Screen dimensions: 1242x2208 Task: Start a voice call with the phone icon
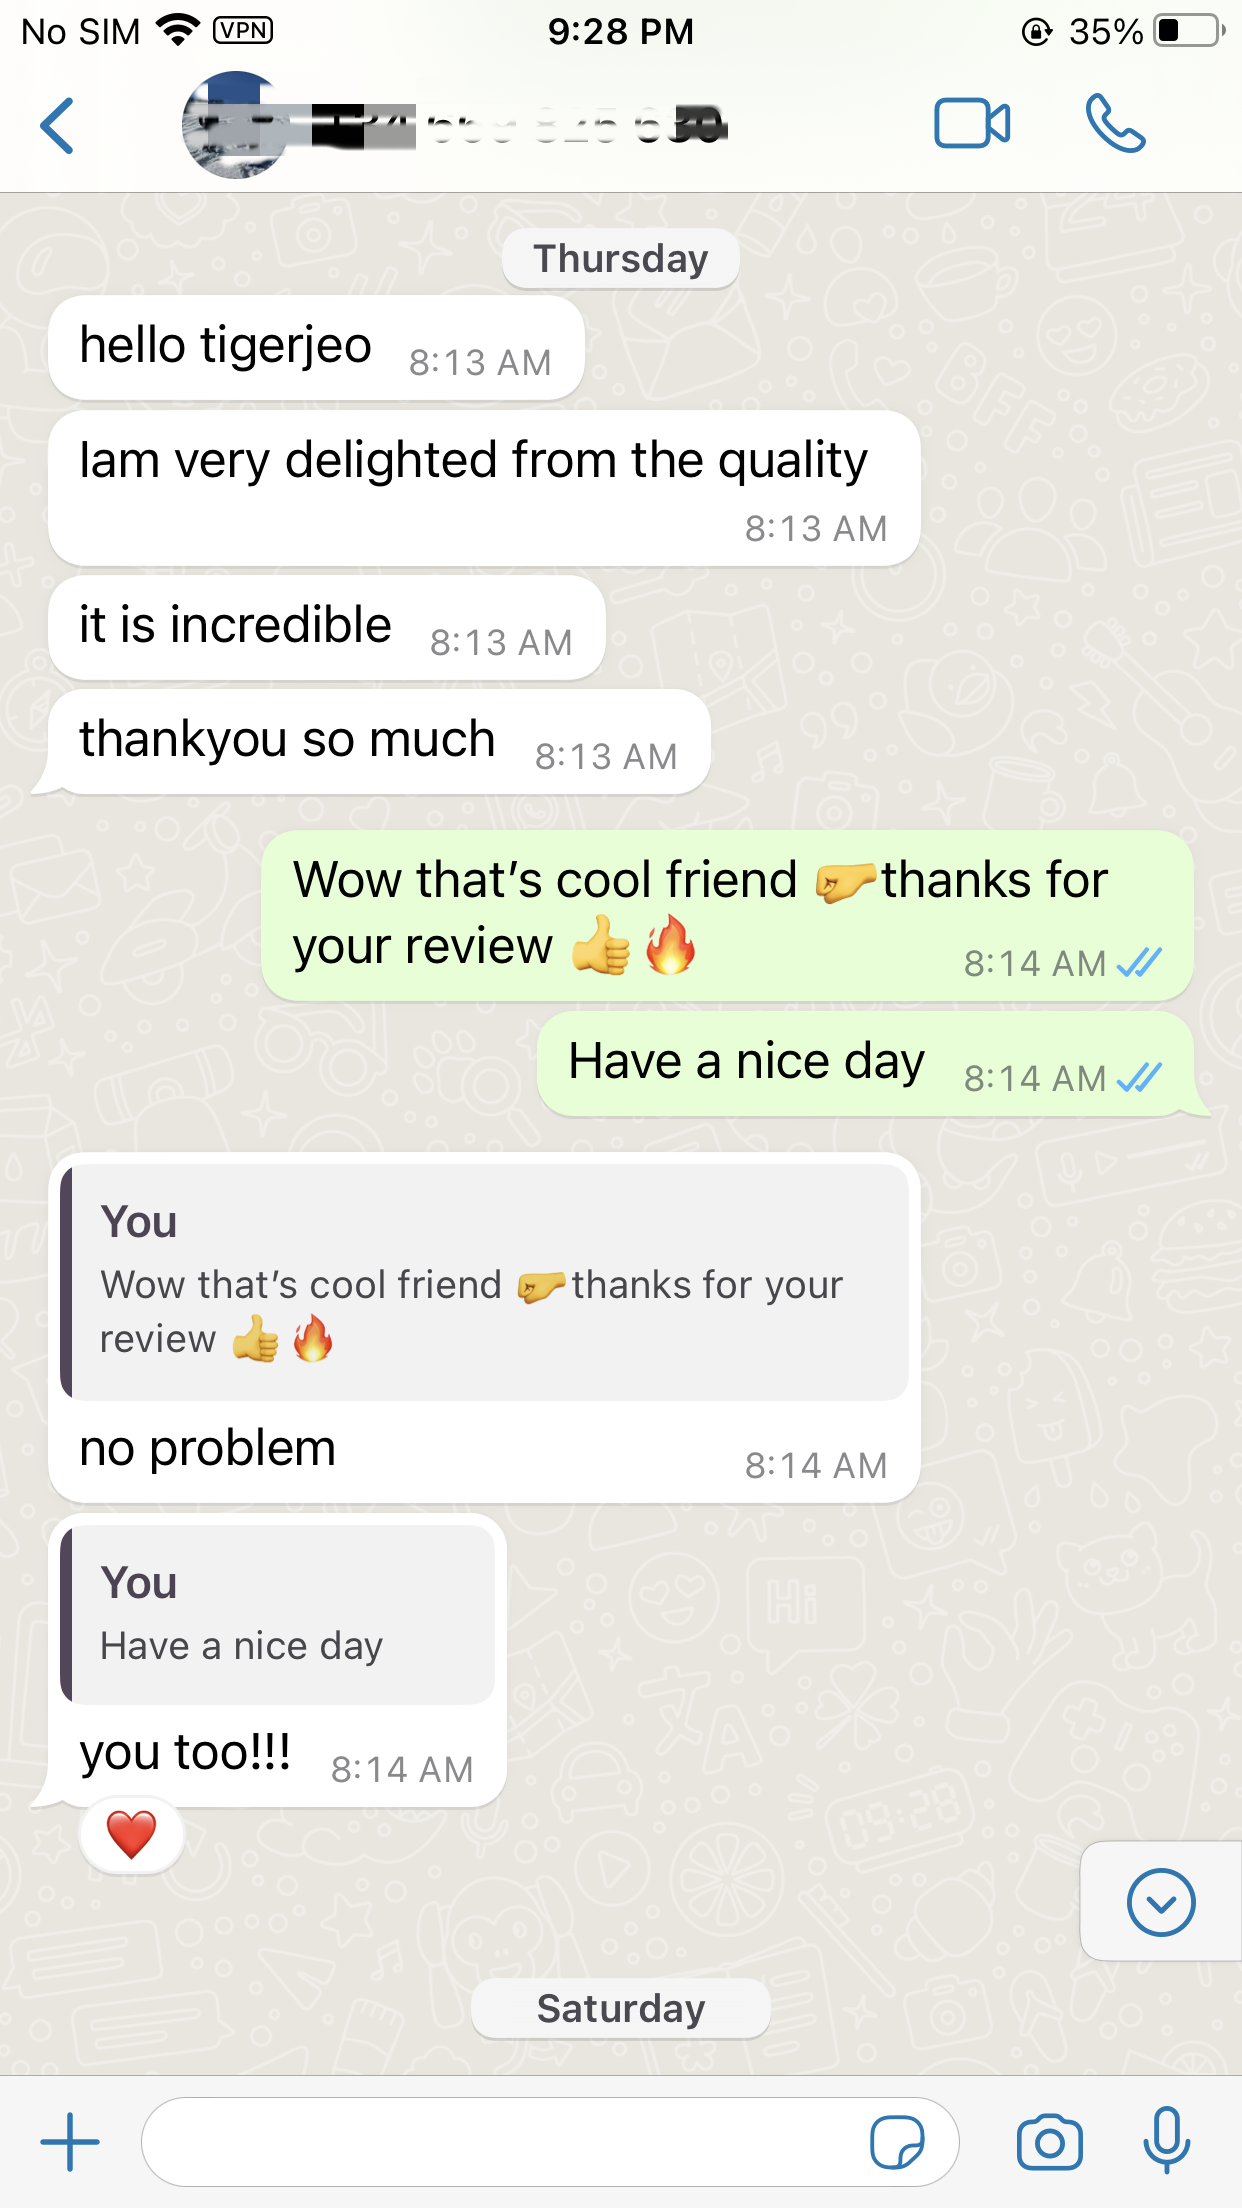1115,124
